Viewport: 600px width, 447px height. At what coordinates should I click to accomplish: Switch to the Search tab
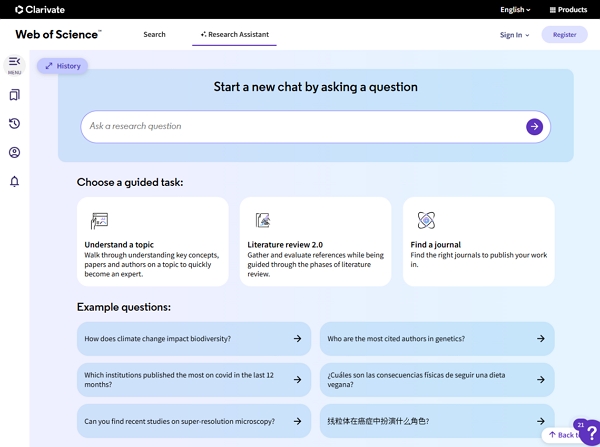click(x=154, y=34)
